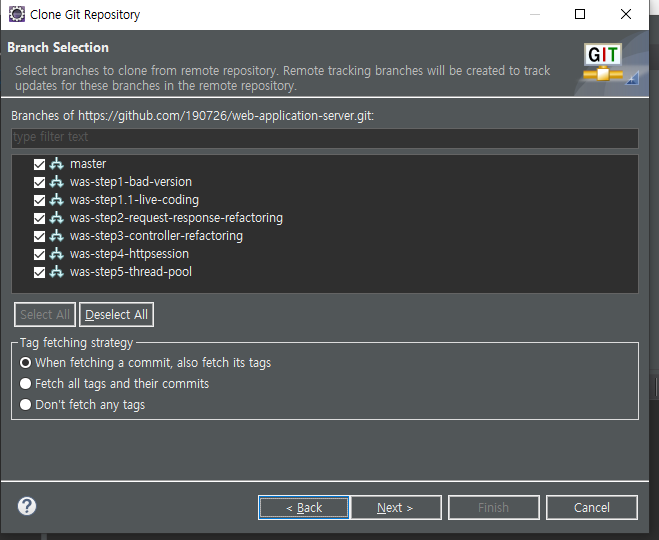Click the branch icon next to was-step5-thread-pool
Screen dimensions: 659x540
(x=57, y=272)
